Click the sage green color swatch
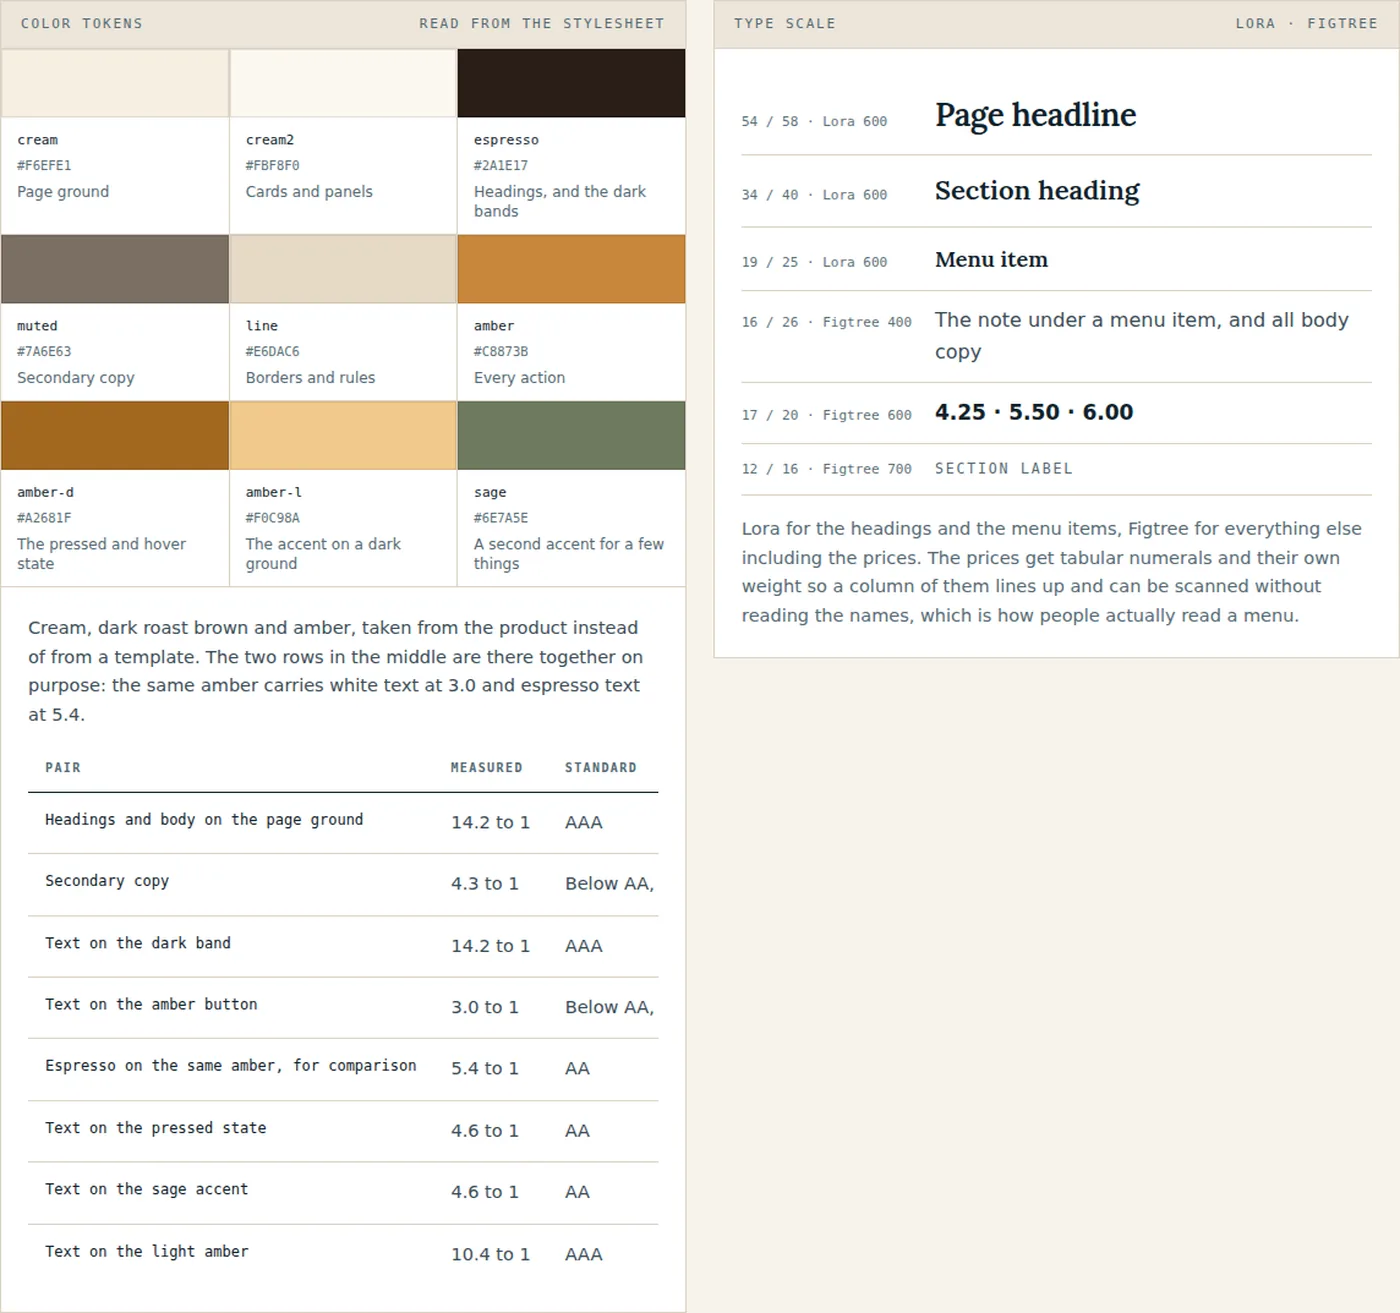 click(x=571, y=435)
